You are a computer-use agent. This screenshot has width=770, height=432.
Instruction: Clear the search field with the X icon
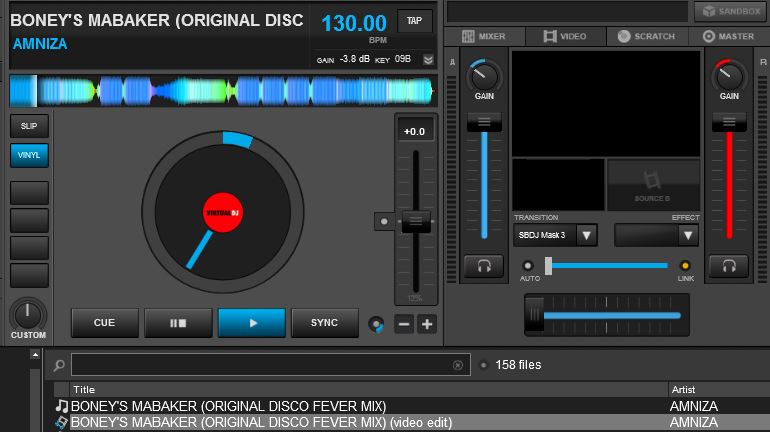point(458,365)
